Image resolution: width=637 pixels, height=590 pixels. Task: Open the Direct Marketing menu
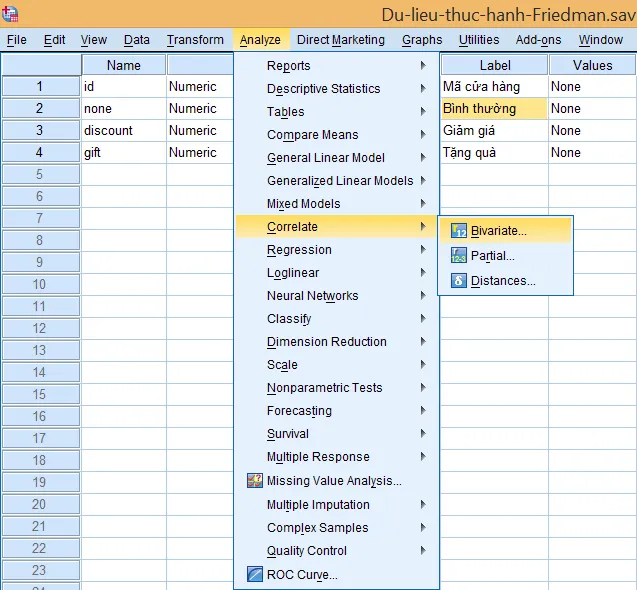tap(340, 40)
